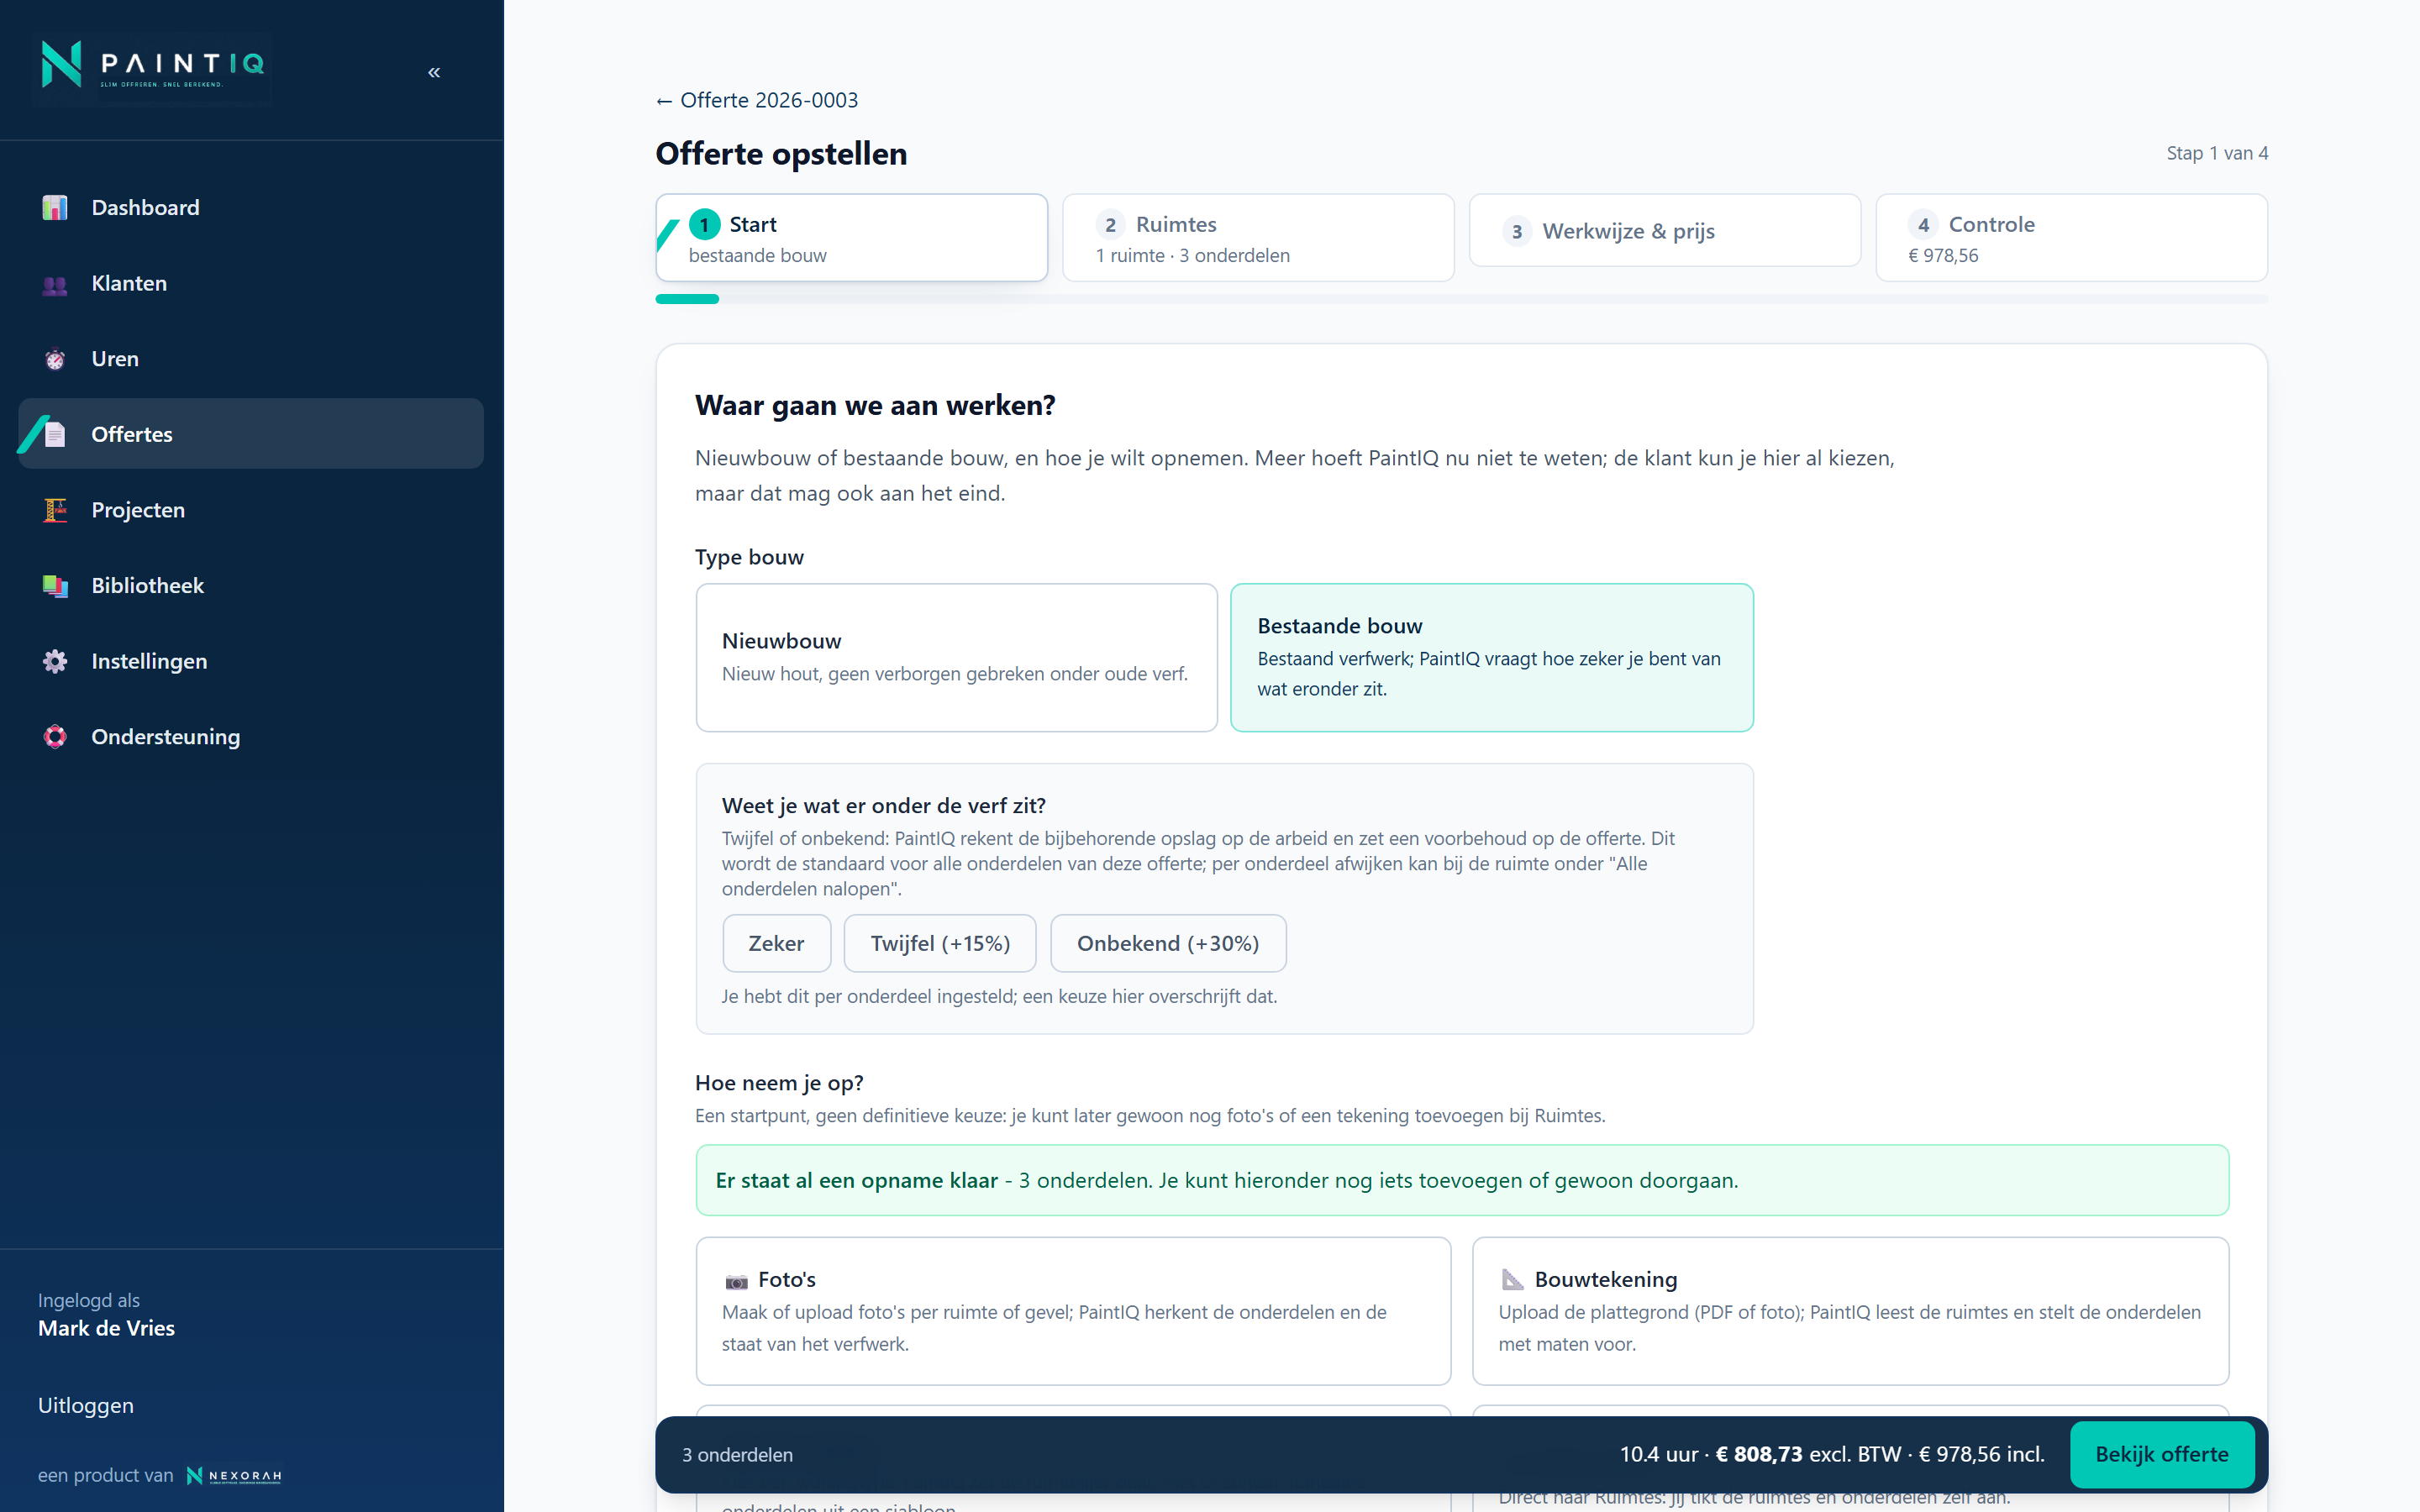
Task: Click the Dashboard chart icon
Action: (55, 207)
